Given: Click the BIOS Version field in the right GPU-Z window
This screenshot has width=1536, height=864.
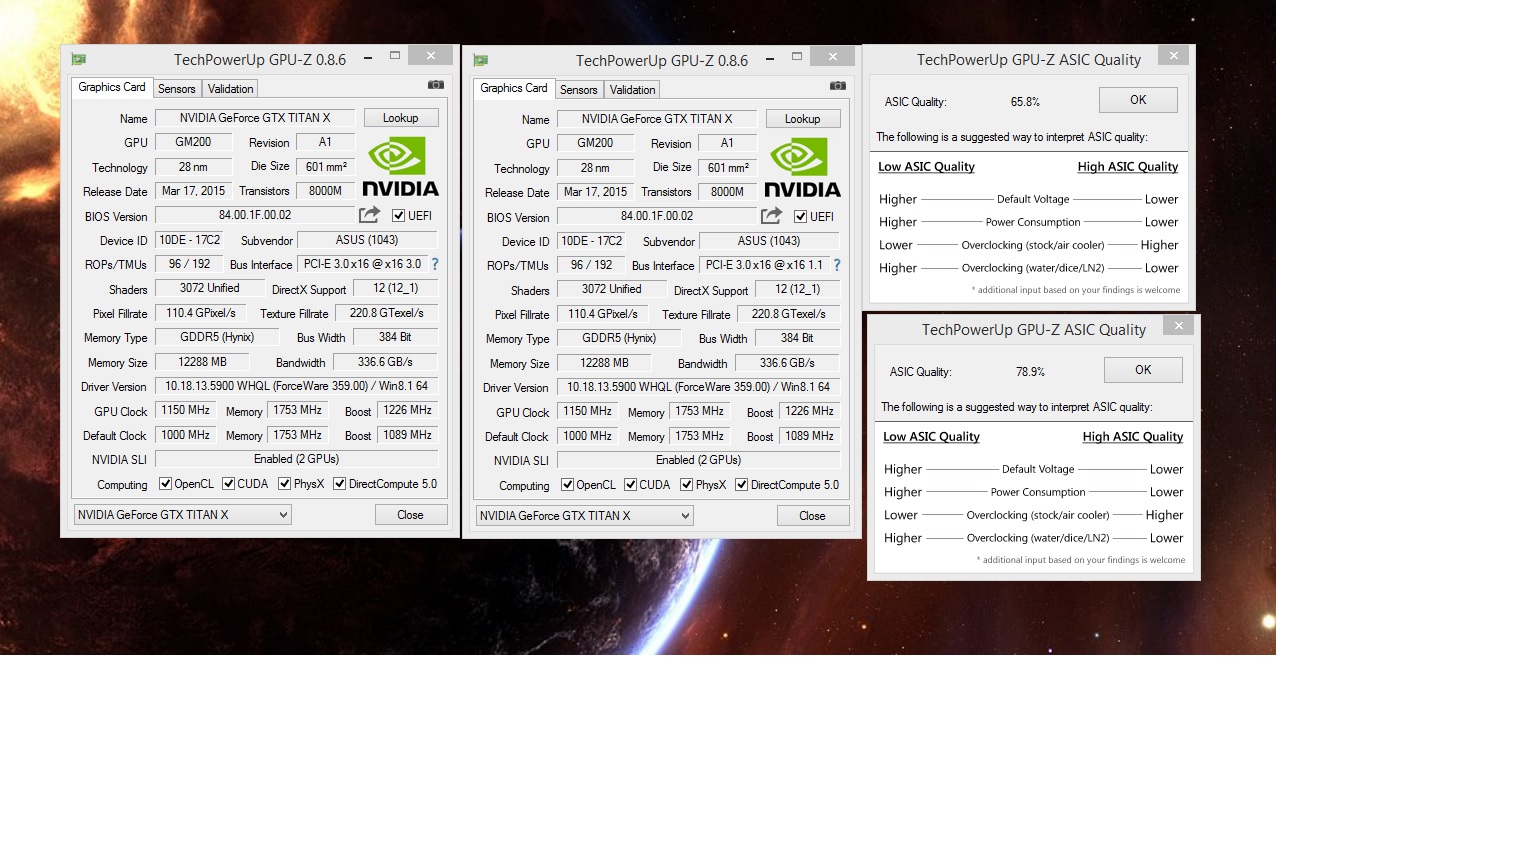Looking at the screenshot, I should click(657, 216).
